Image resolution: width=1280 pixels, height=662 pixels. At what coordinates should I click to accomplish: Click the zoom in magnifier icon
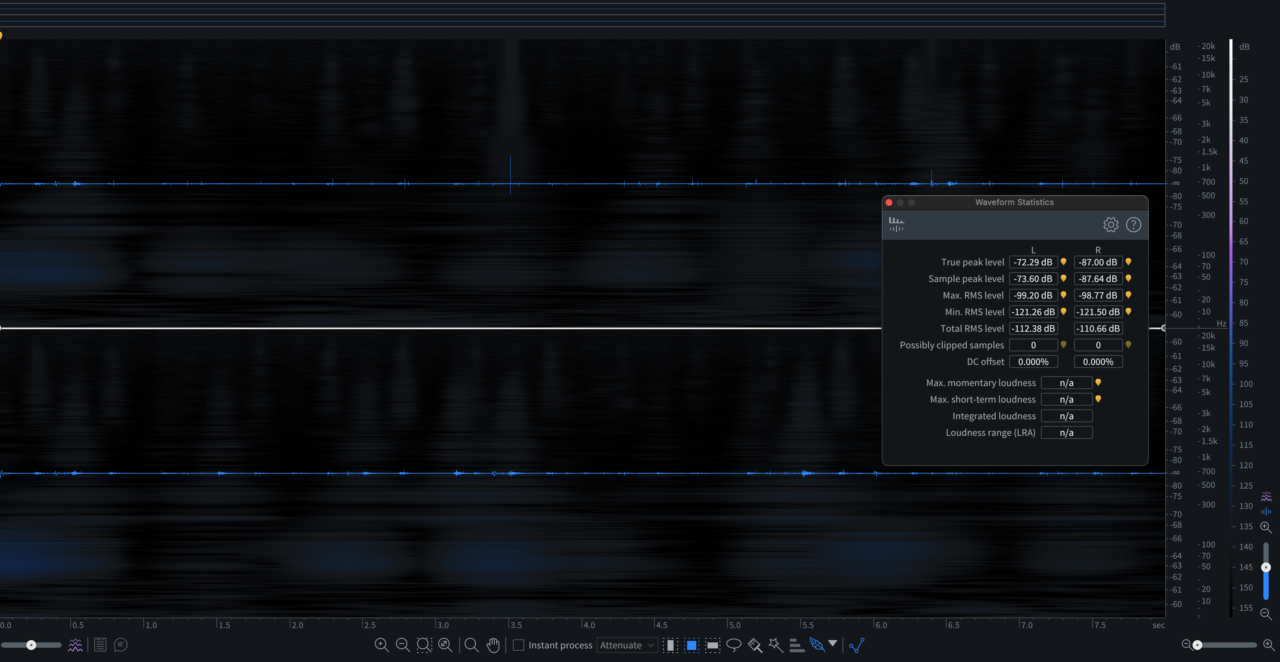381,645
